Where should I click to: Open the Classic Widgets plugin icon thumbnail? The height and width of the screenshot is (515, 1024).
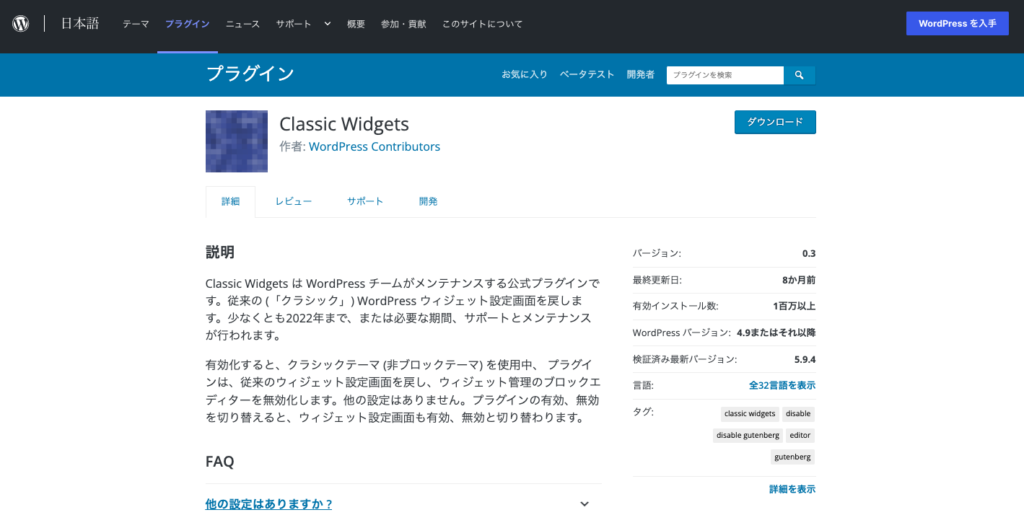[x=236, y=141]
